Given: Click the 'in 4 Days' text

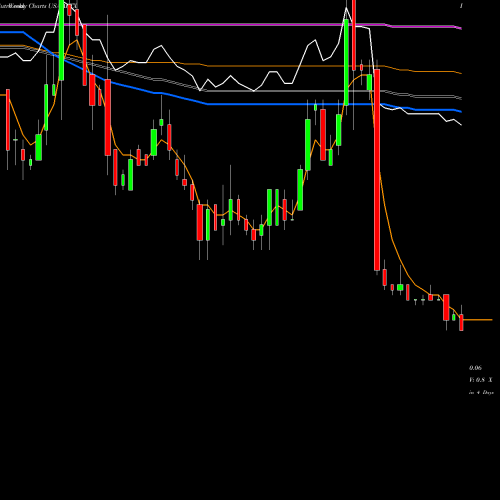Looking at the screenshot, I should tap(481, 393).
